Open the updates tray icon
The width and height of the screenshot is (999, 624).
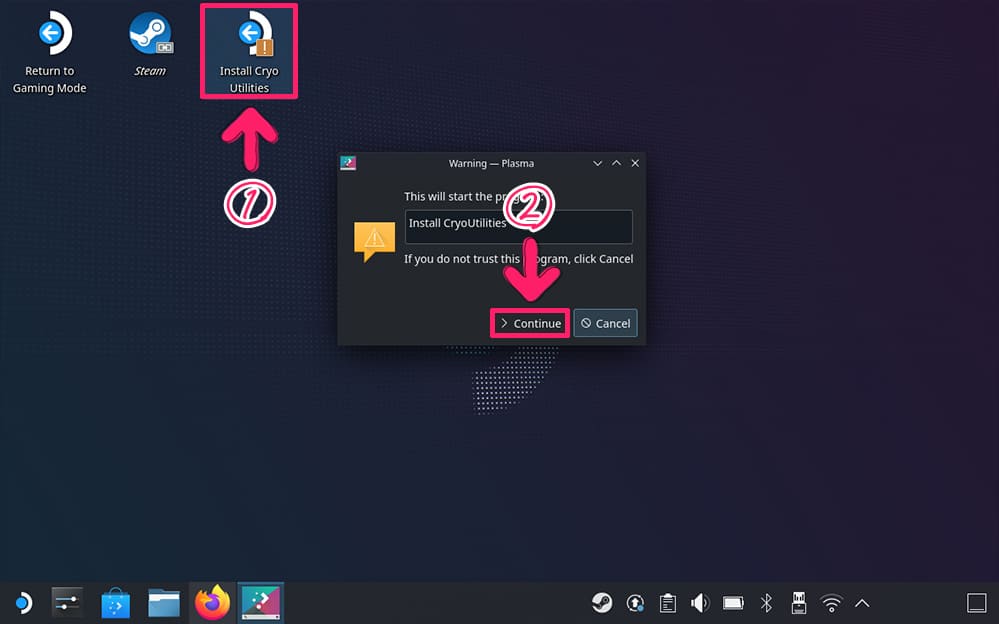click(635, 602)
